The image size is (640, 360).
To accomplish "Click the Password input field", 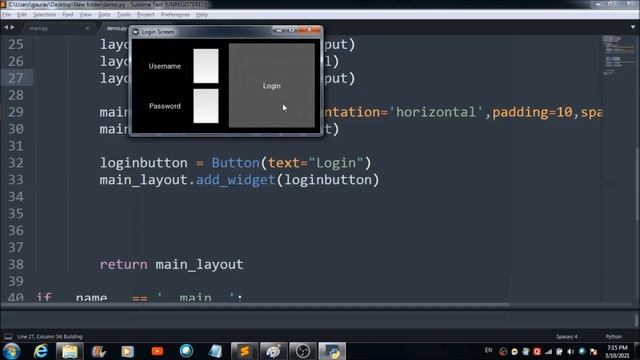I will (206, 106).
